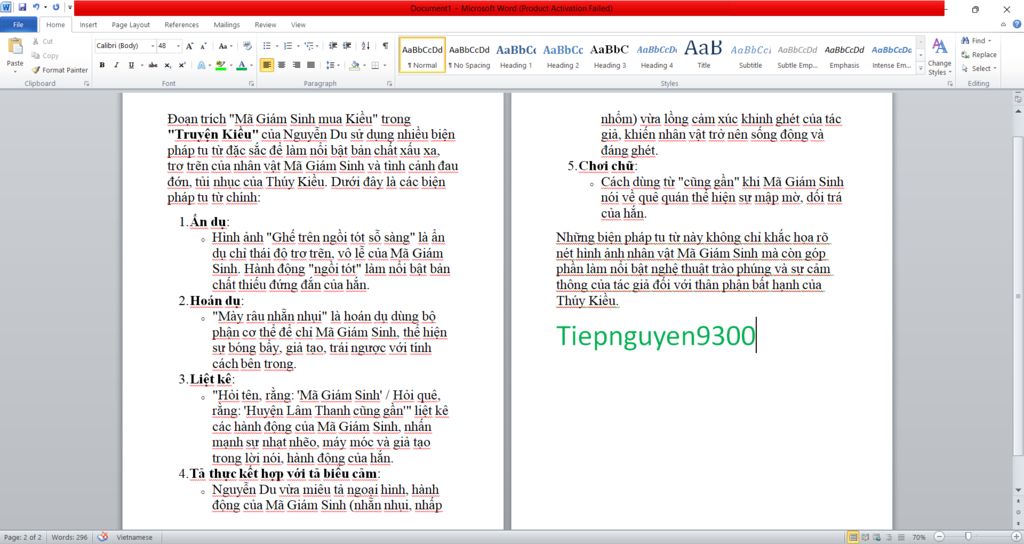Click the Text Effects icon
Image resolution: width=1024 pixels, height=544 pixels.
coord(201,65)
